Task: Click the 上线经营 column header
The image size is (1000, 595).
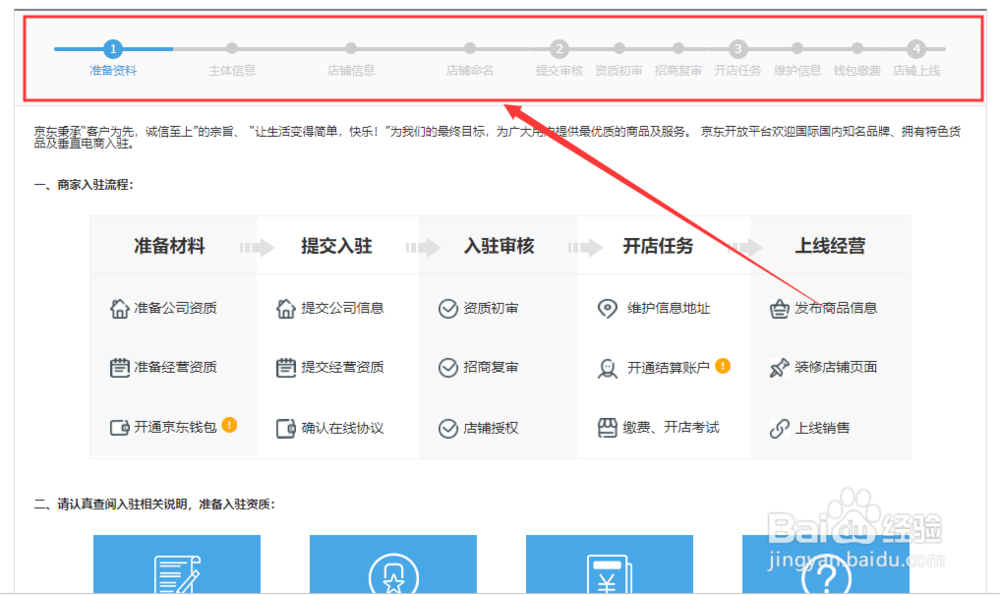Action: coord(830,246)
